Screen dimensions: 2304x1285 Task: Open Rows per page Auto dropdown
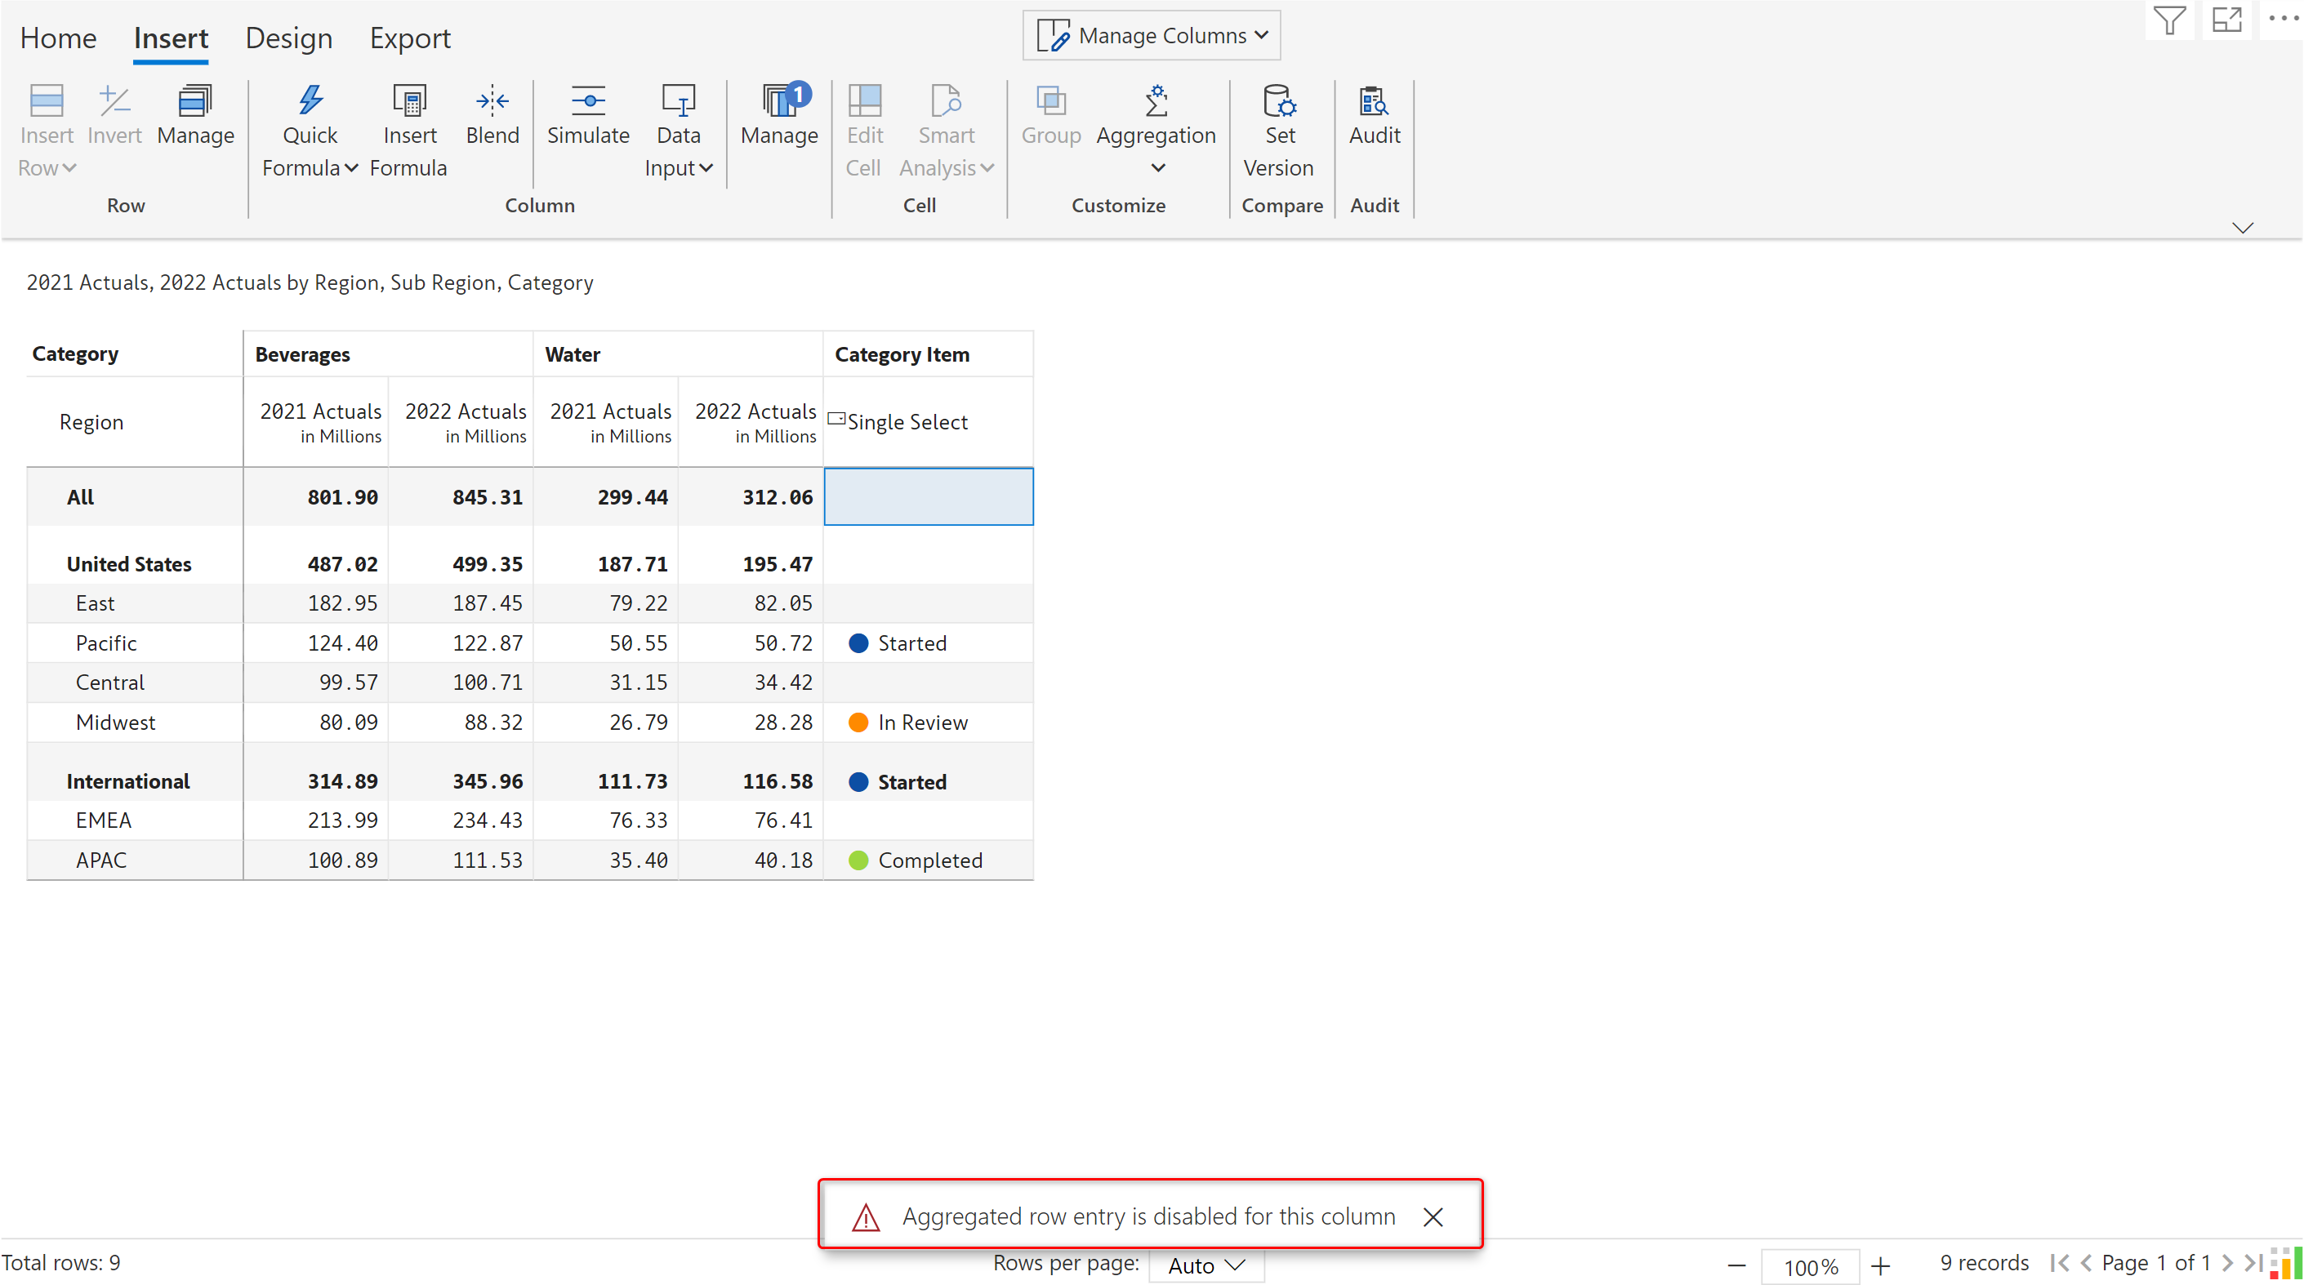1206,1265
